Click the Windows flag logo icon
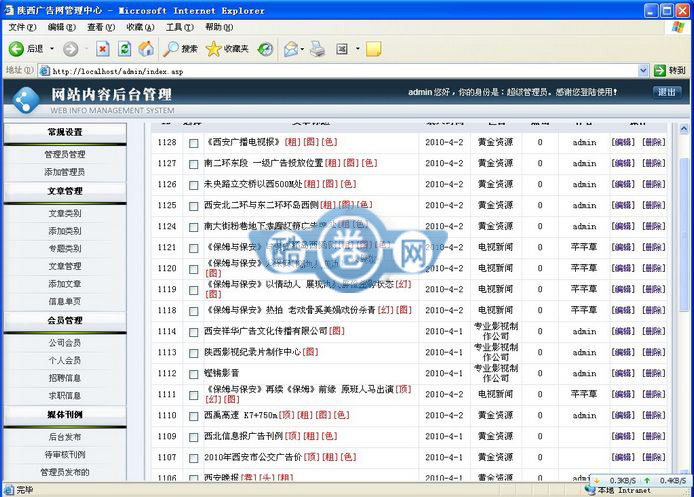 point(678,27)
